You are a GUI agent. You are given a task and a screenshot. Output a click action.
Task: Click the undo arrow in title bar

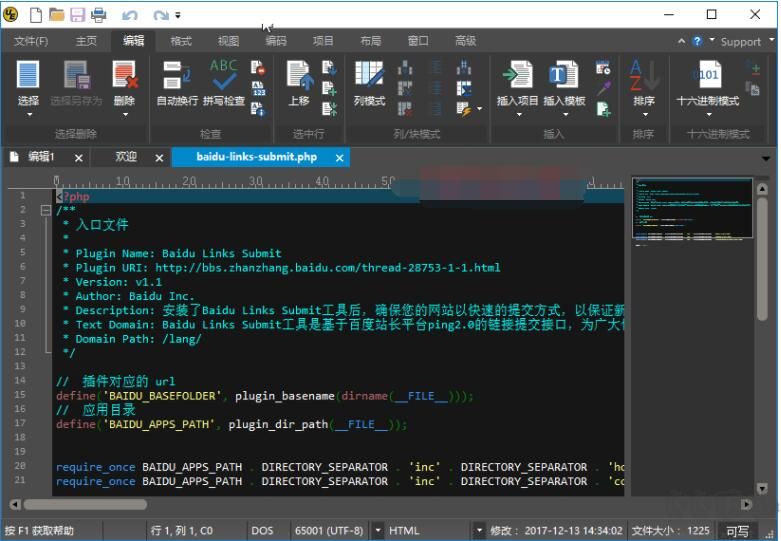(x=129, y=15)
